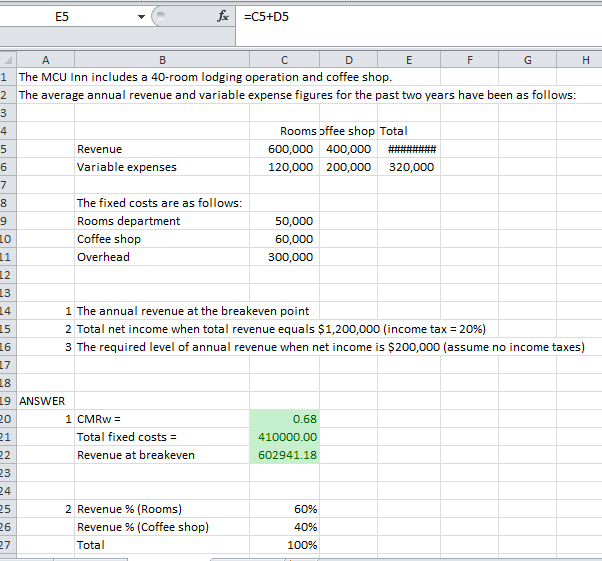Viewport: 602px width, 561px height.
Task: Click cell 'The MCU Inn includes a 40-room lodging'
Action: [205, 77]
